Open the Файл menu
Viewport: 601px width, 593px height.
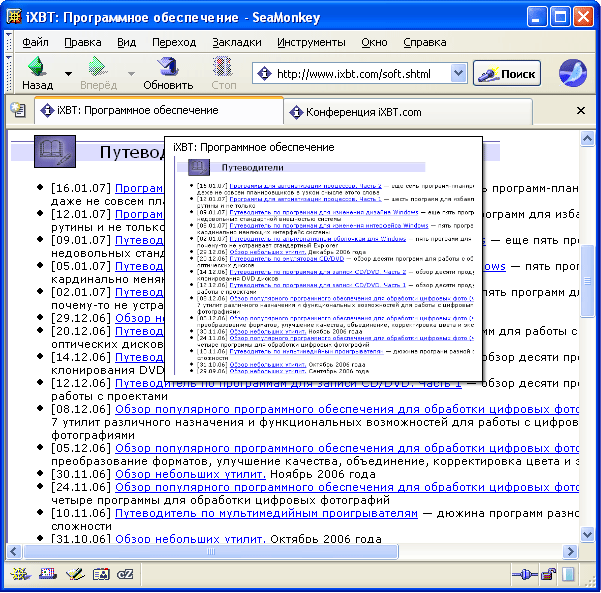35,42
